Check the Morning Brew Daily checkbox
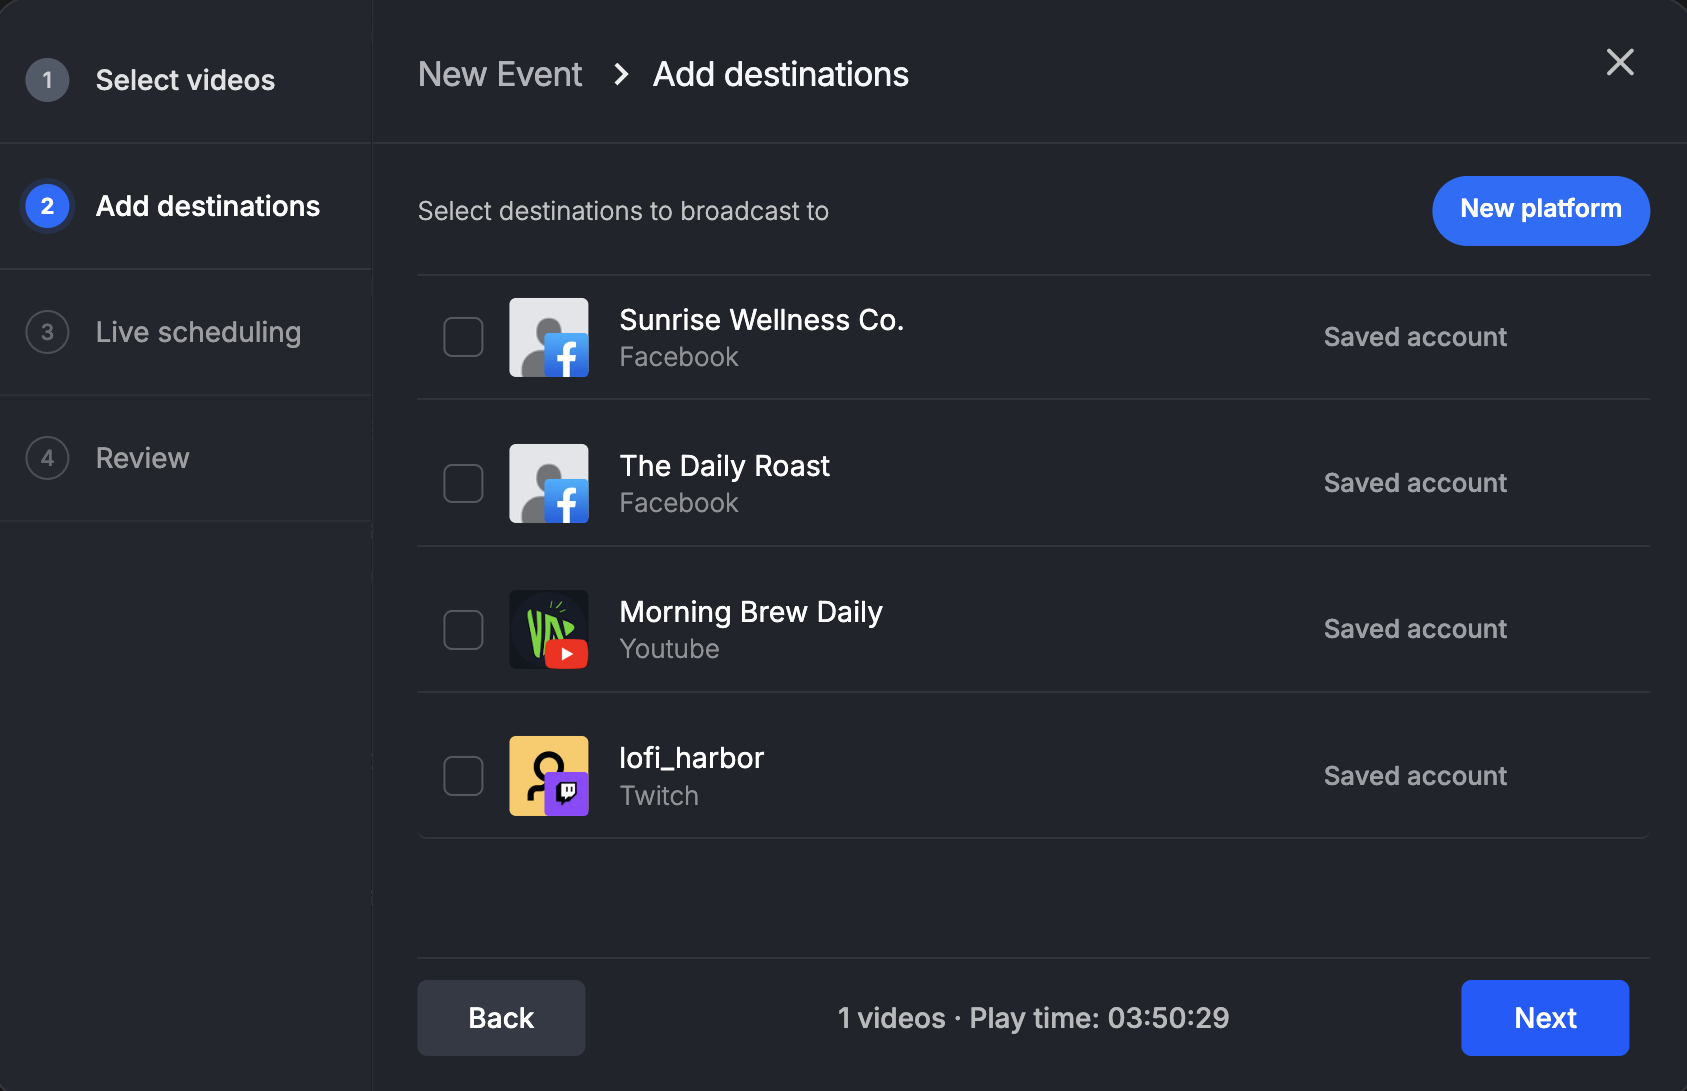The width and height of the screenshot is (1687, 1091). pos(463,629)
